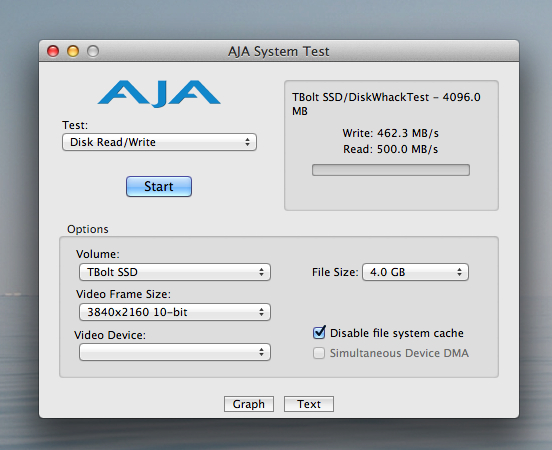Viewport: 552px width, 450px height.
Task: Minimize the AJA System Test window
Action: click(x=73, y=51)
